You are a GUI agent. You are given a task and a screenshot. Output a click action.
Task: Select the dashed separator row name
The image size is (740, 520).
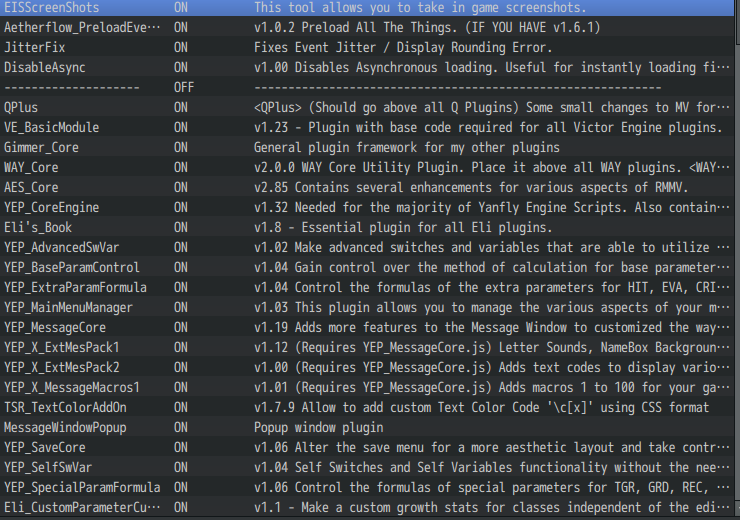click(x=72, y=87)
